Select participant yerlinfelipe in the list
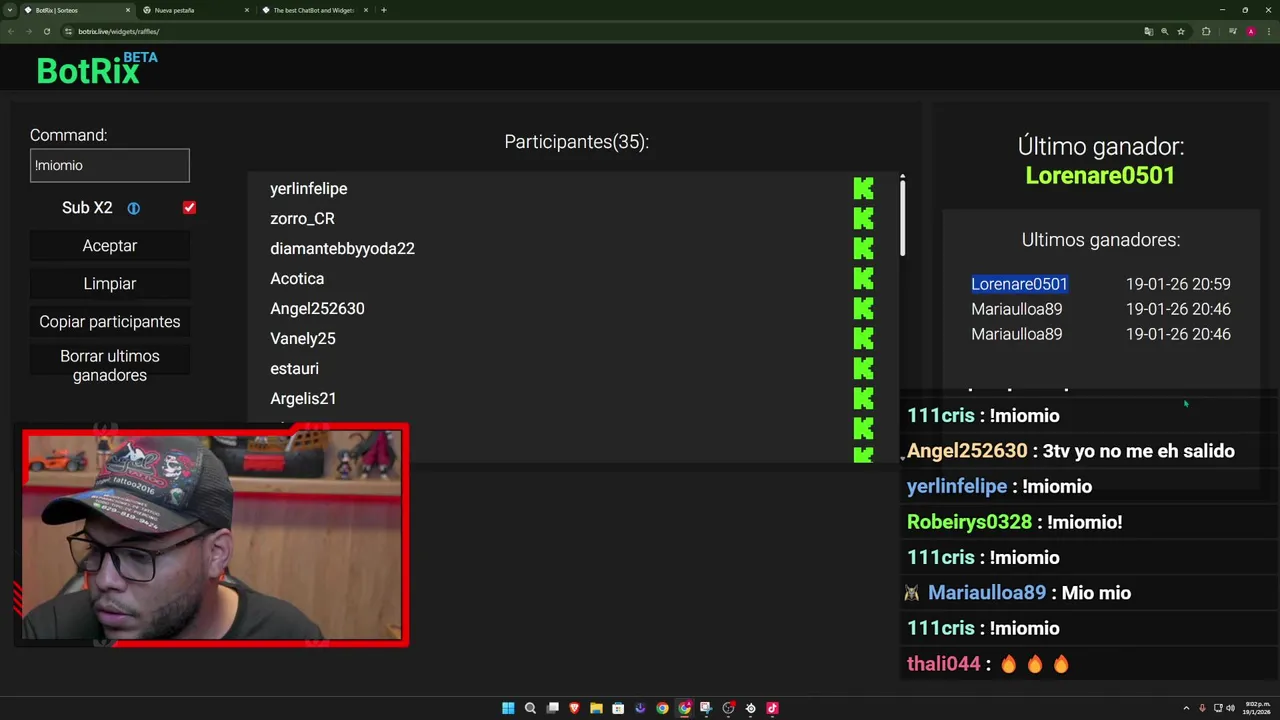1280x720 pixels. coord(308,188)
